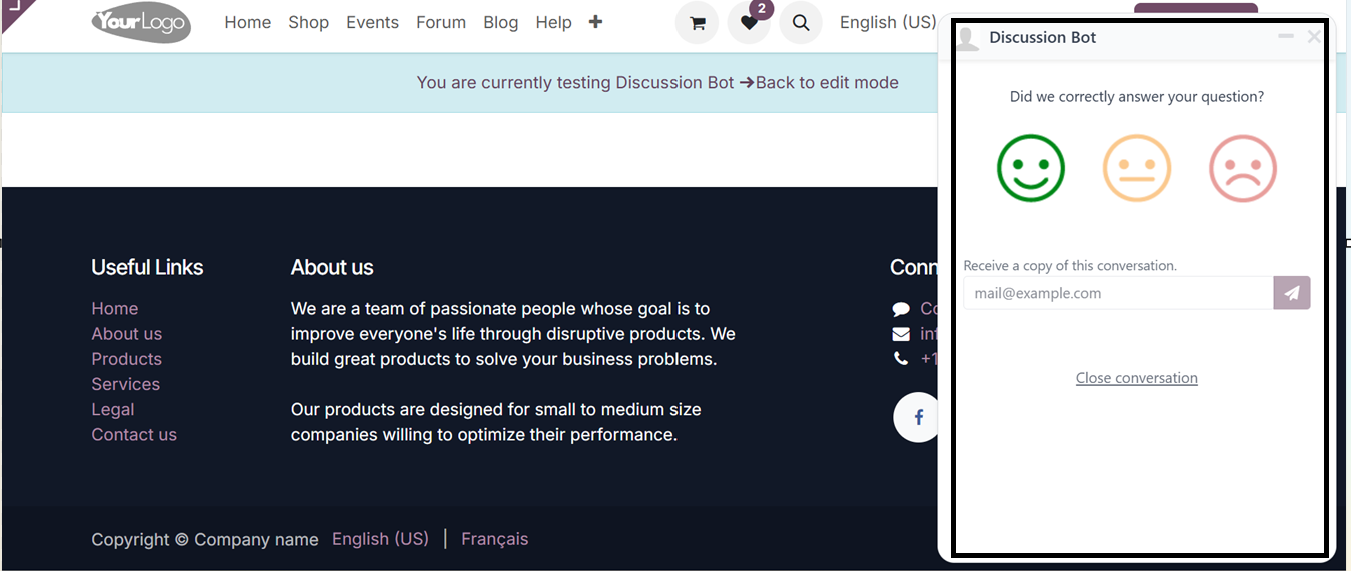This screenshot has height=571, width=1351.
Task: Click the YourLogo site logo
Action: [x=140, y=22]
